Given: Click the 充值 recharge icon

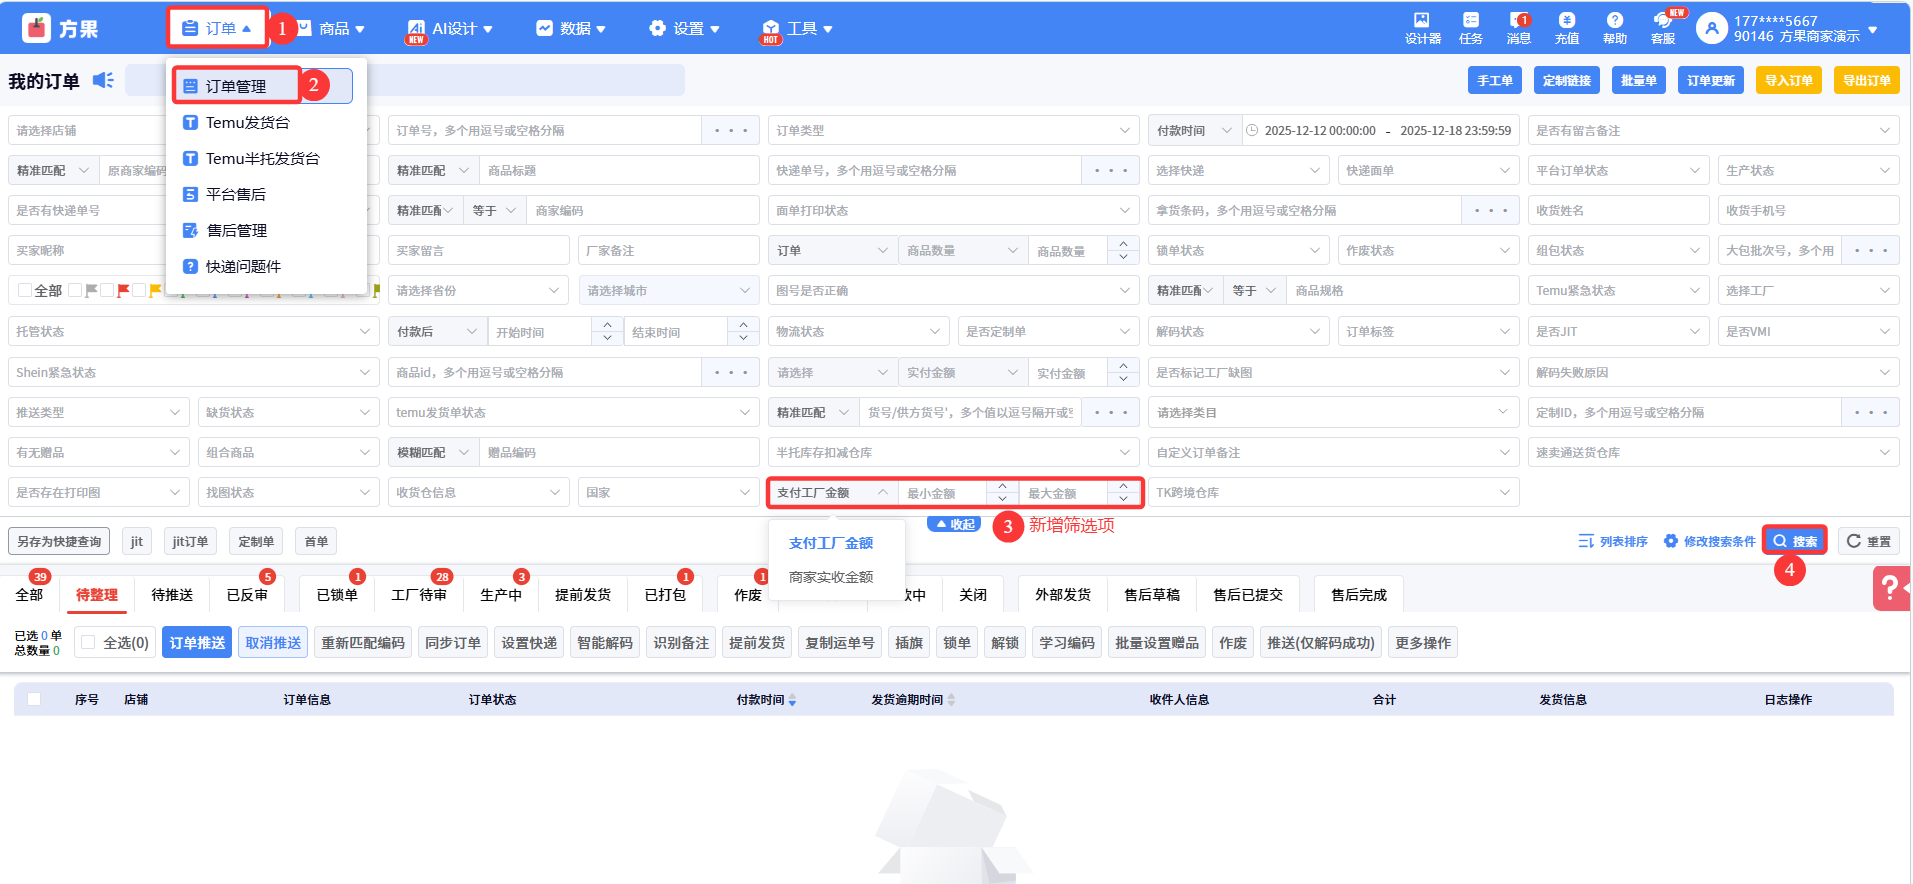Looking at the screenshot, I should (1566, 28).
